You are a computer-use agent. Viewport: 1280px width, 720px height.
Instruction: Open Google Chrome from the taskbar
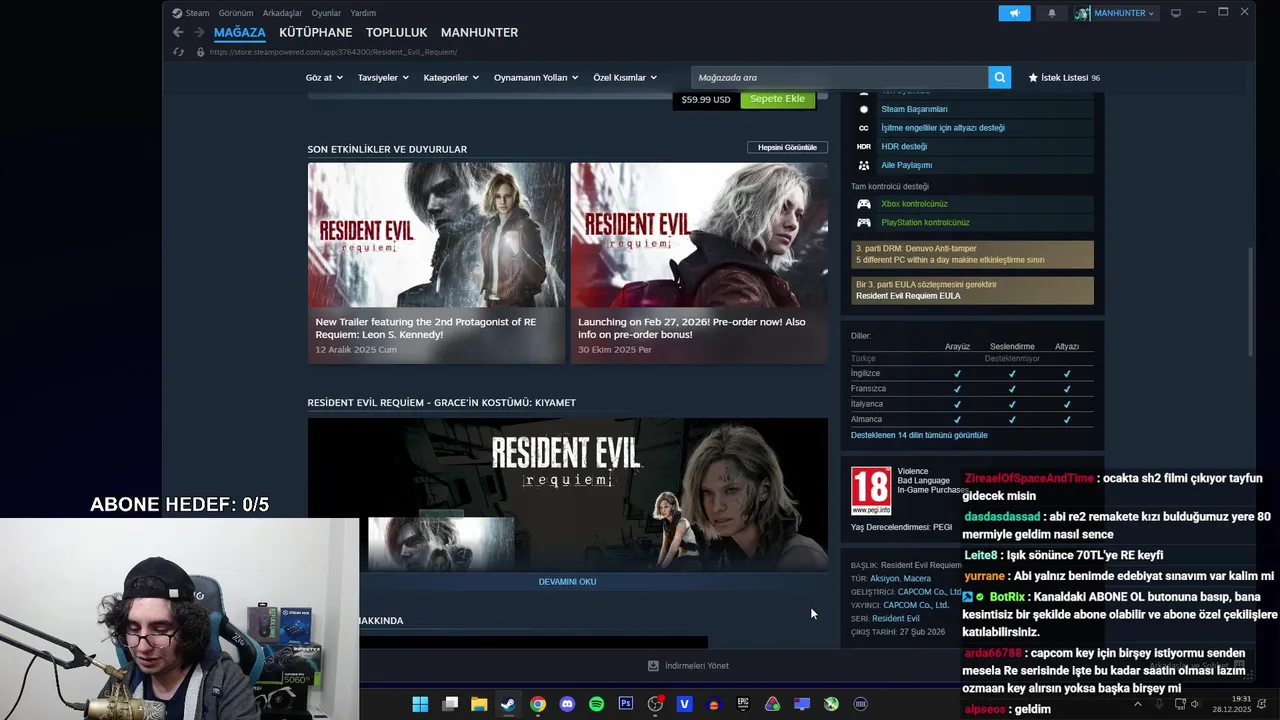538,704
